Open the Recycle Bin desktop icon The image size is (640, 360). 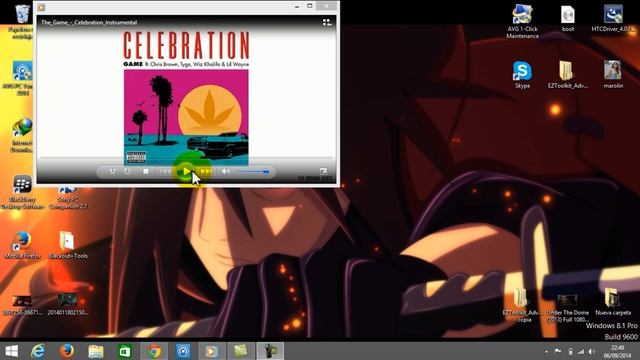pyautogui.click(x=22, y=22)
